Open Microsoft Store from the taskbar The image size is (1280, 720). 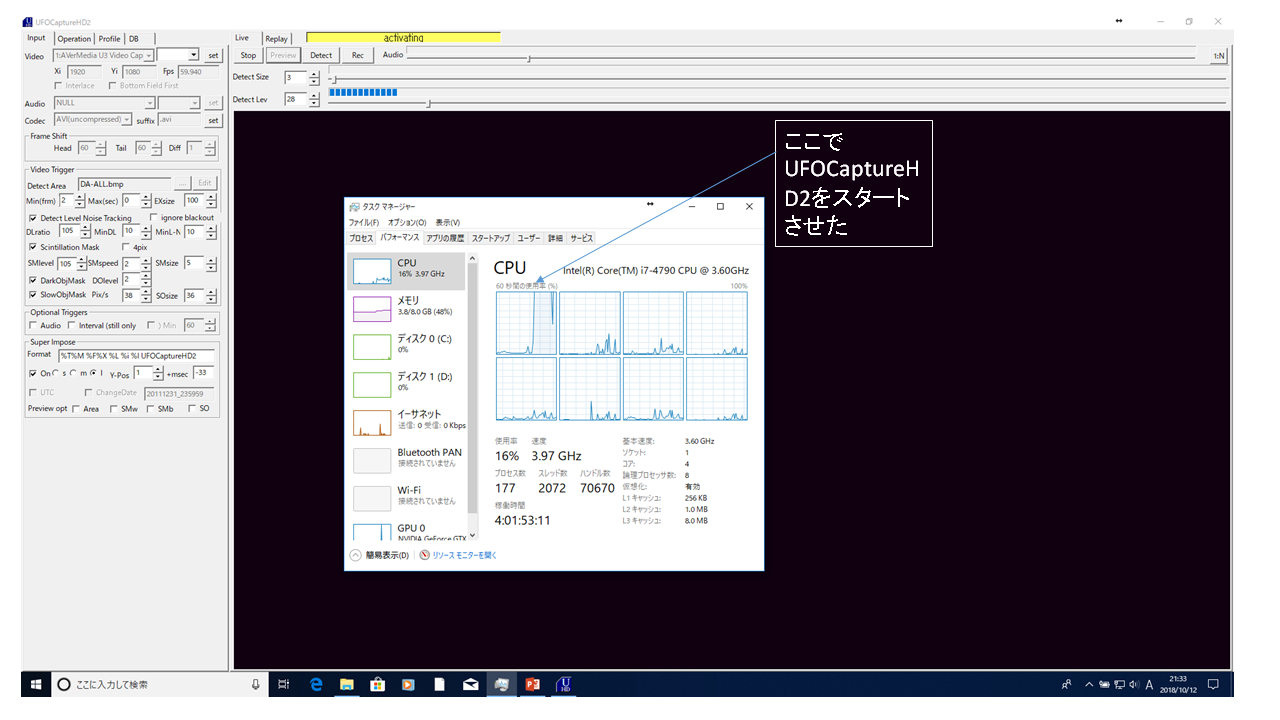[378, 684]
